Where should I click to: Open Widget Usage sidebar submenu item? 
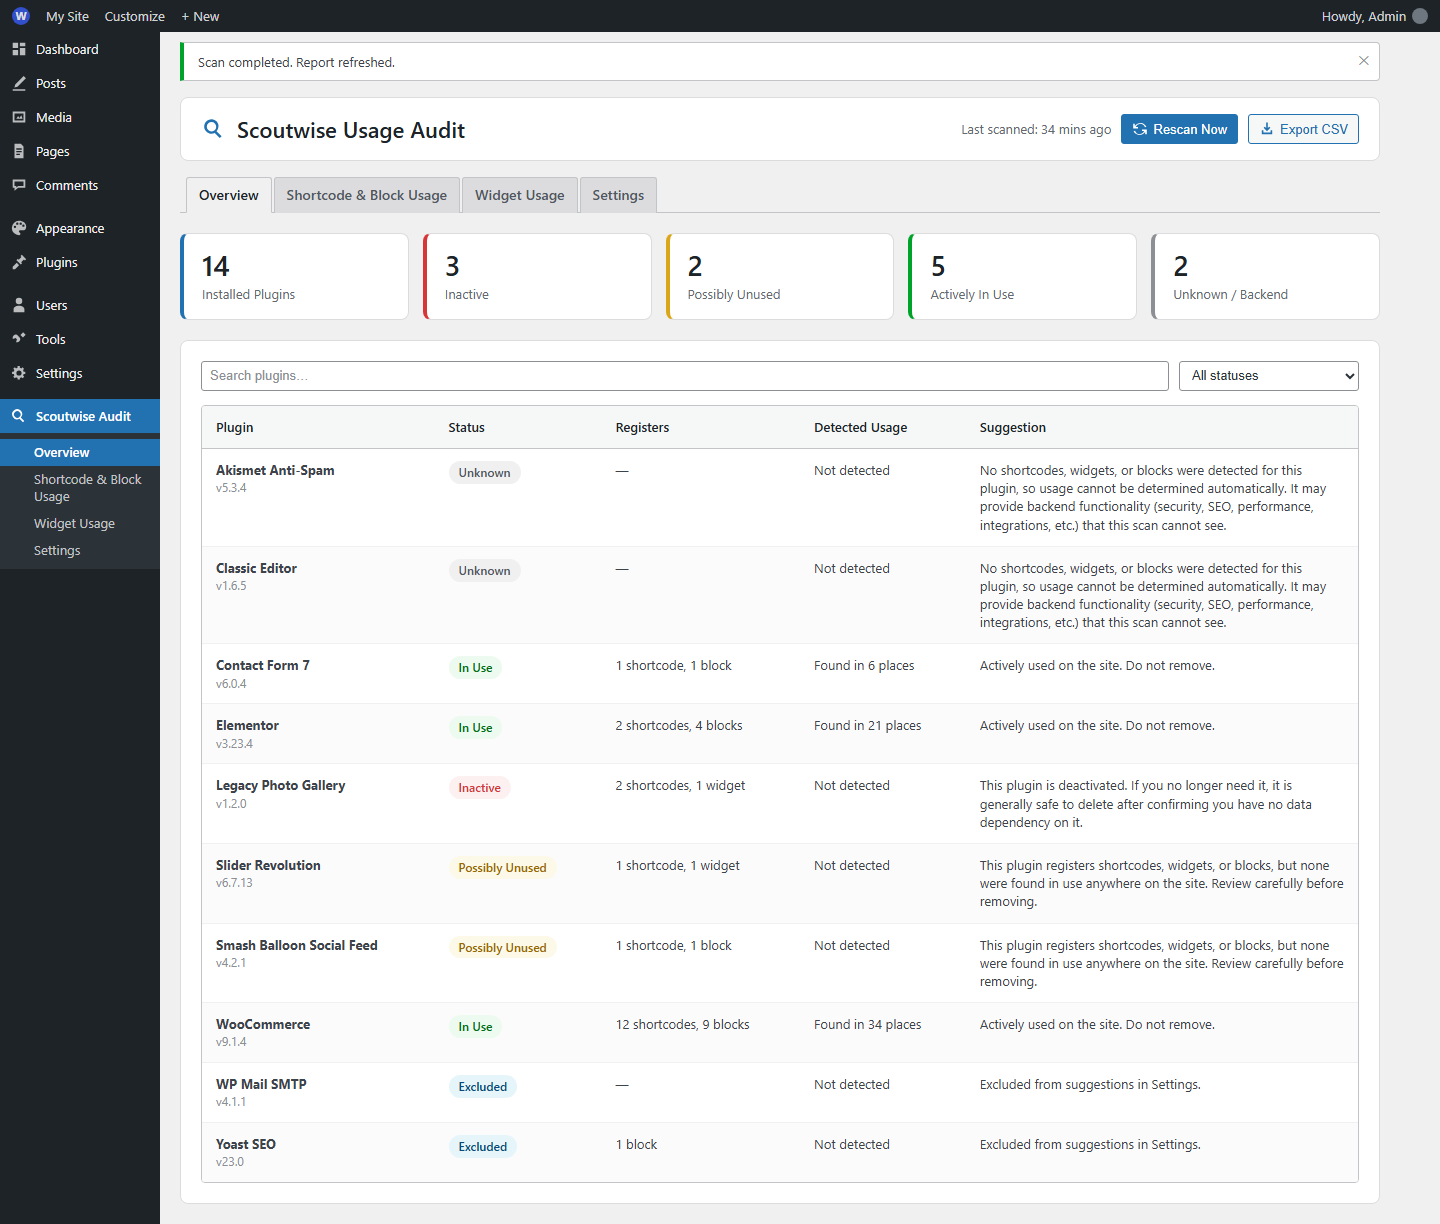[x=80, y=523]
